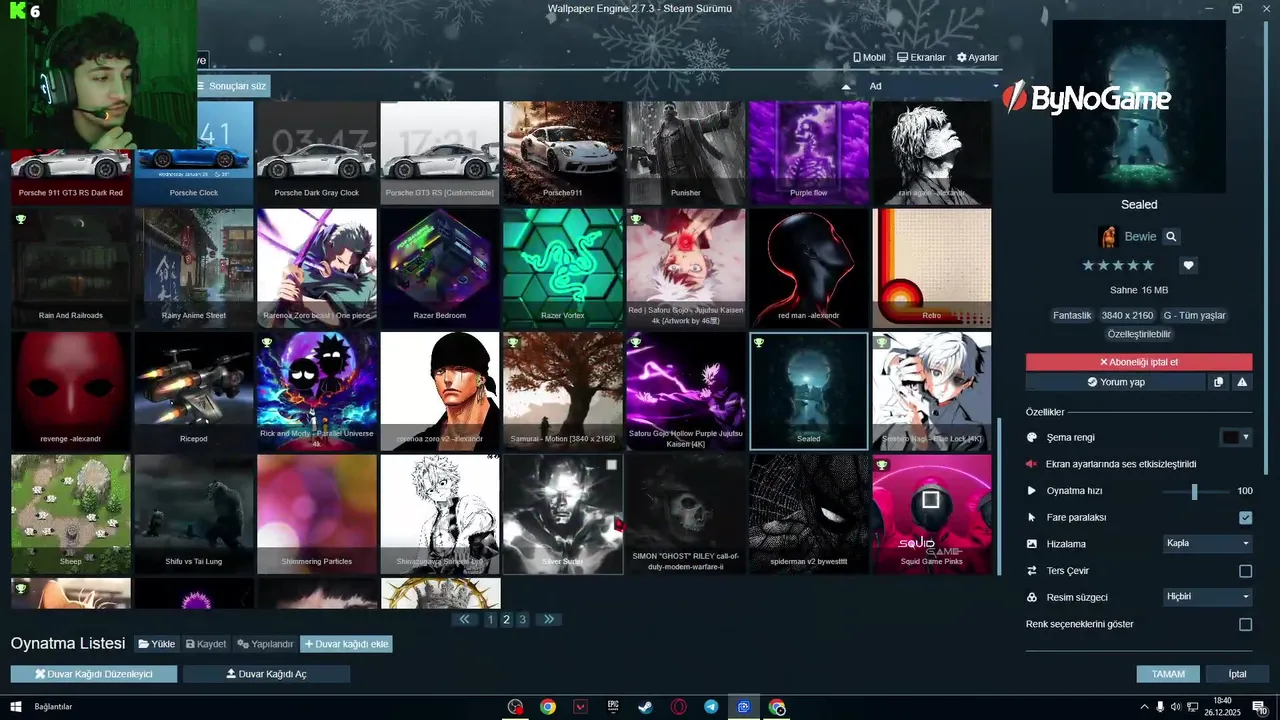This screenshot has height=720, width=1280.
Task: Expand the Şema rengi color dropdown arrow
Action: (x=1246, y=438)
